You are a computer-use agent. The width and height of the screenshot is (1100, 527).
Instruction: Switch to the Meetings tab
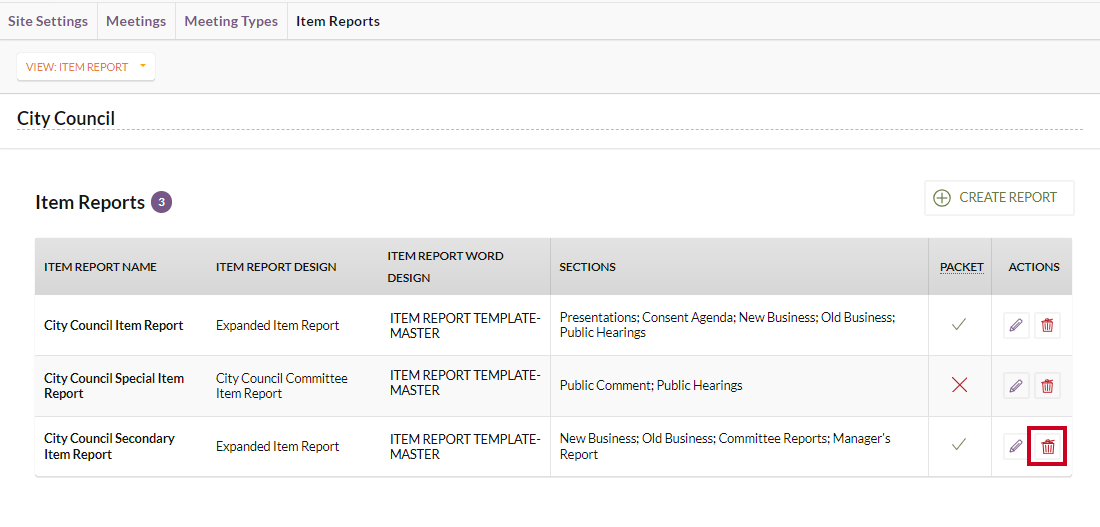click(x=136, y=21)
